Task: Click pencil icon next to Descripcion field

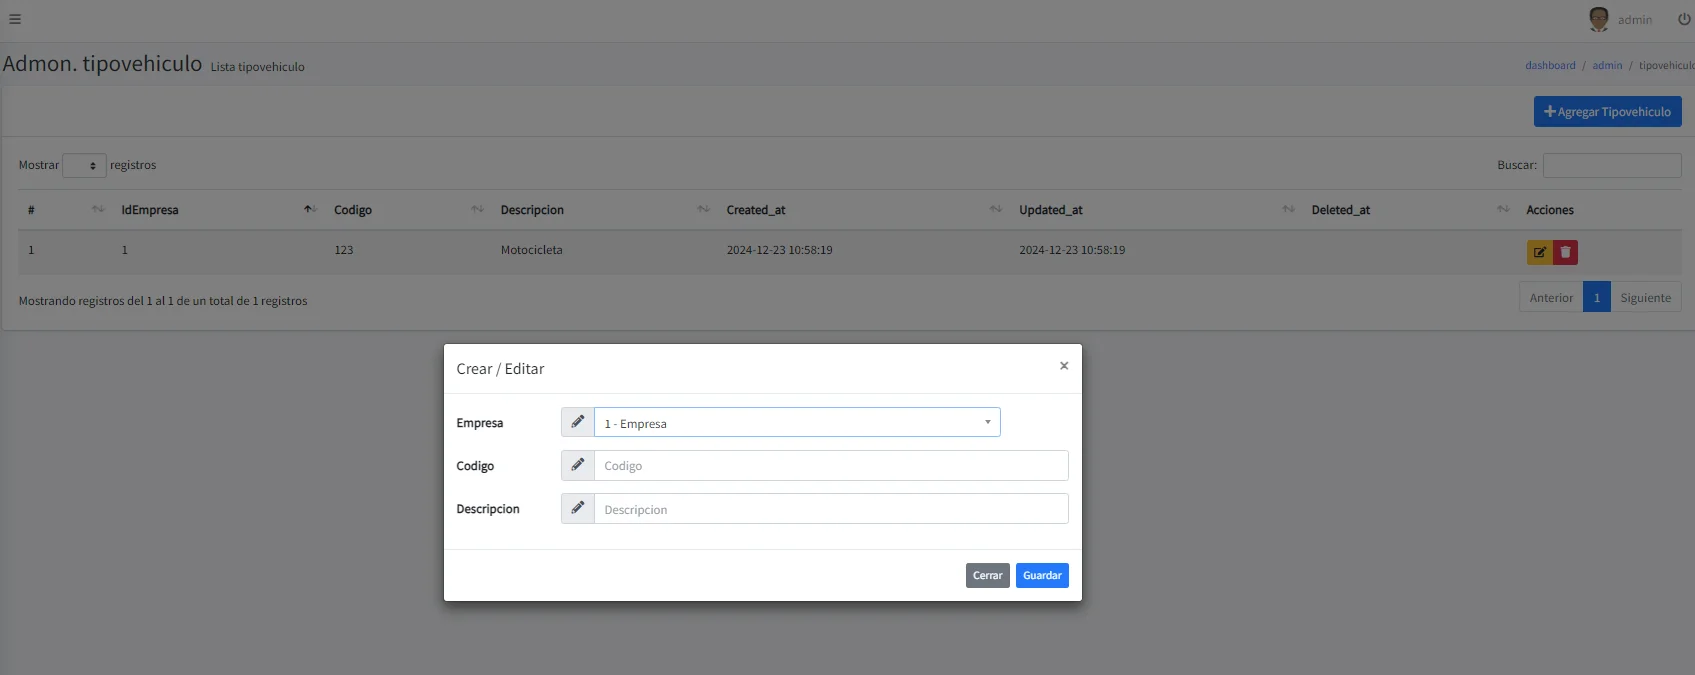Action: pyautogui.click(x=578, y=508)
